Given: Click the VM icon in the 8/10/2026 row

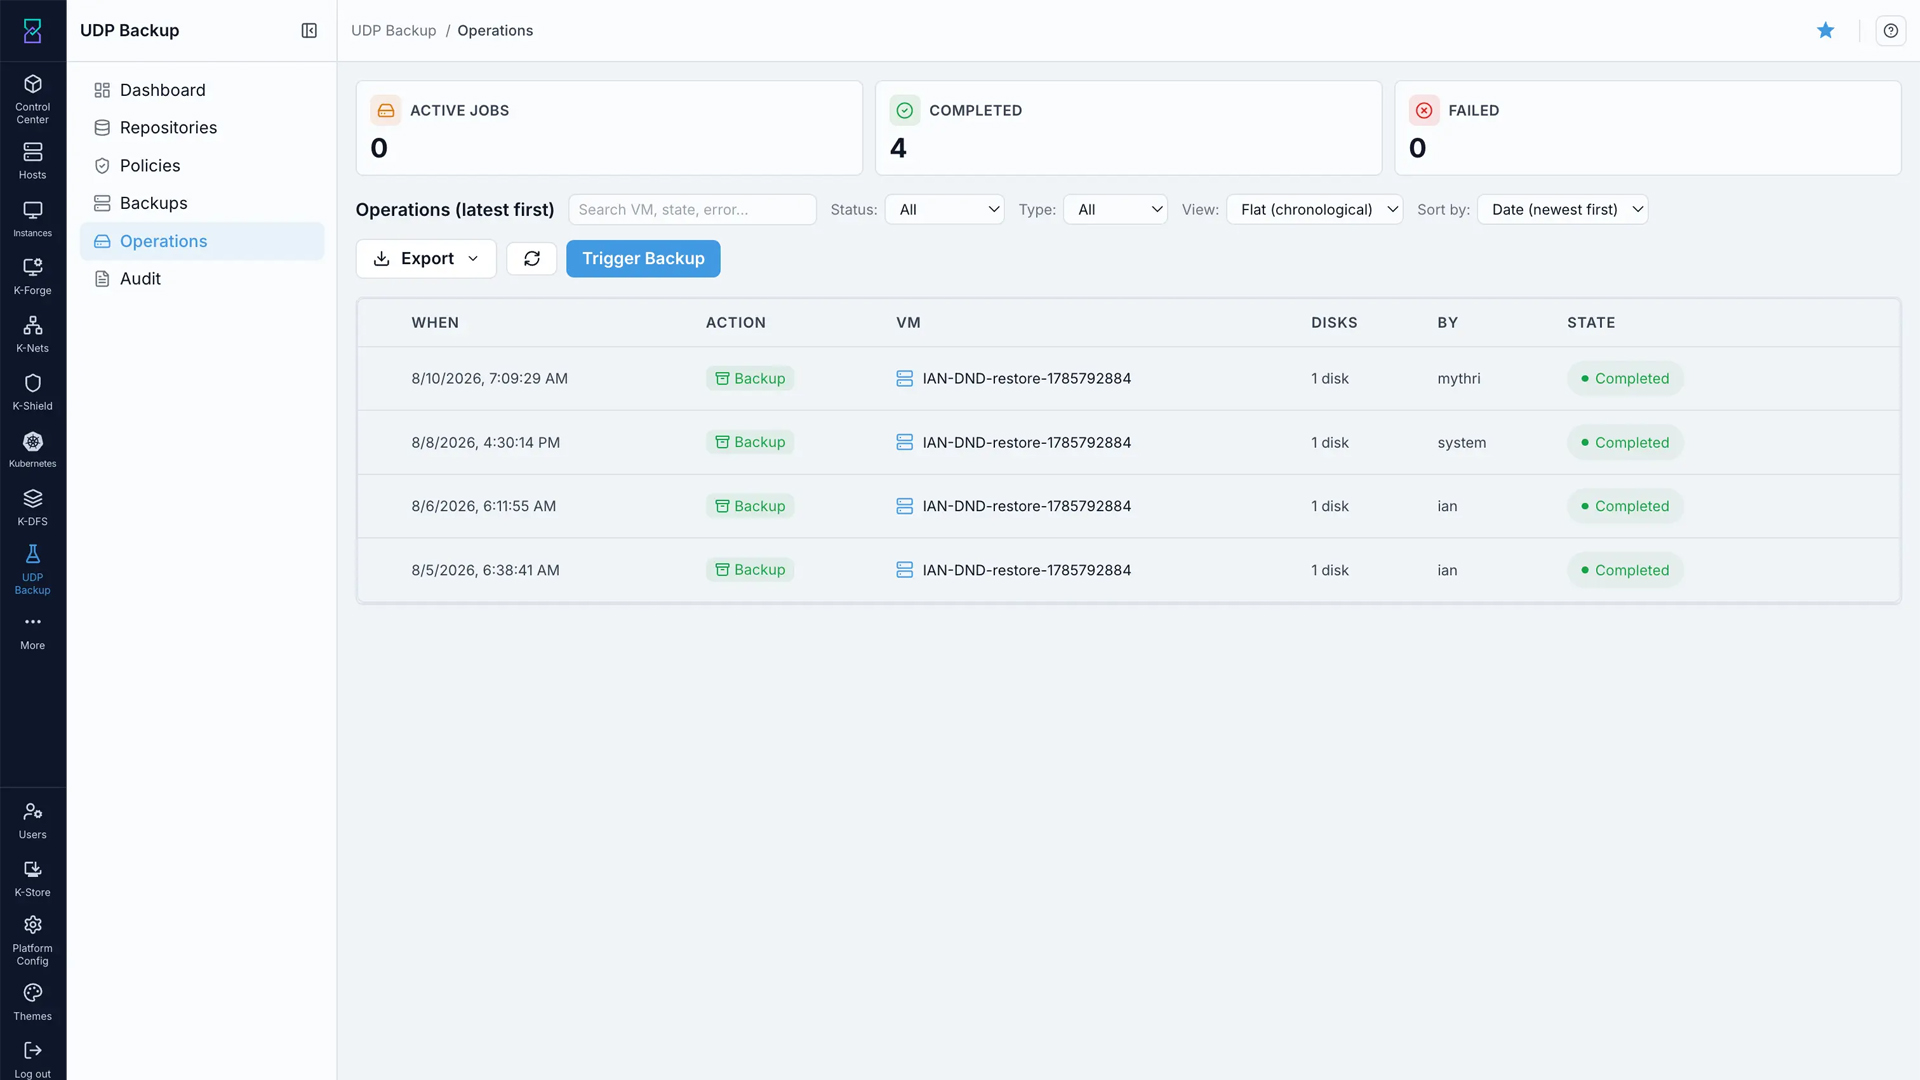Looking at the screenshot, I should (x=904, y=379).
